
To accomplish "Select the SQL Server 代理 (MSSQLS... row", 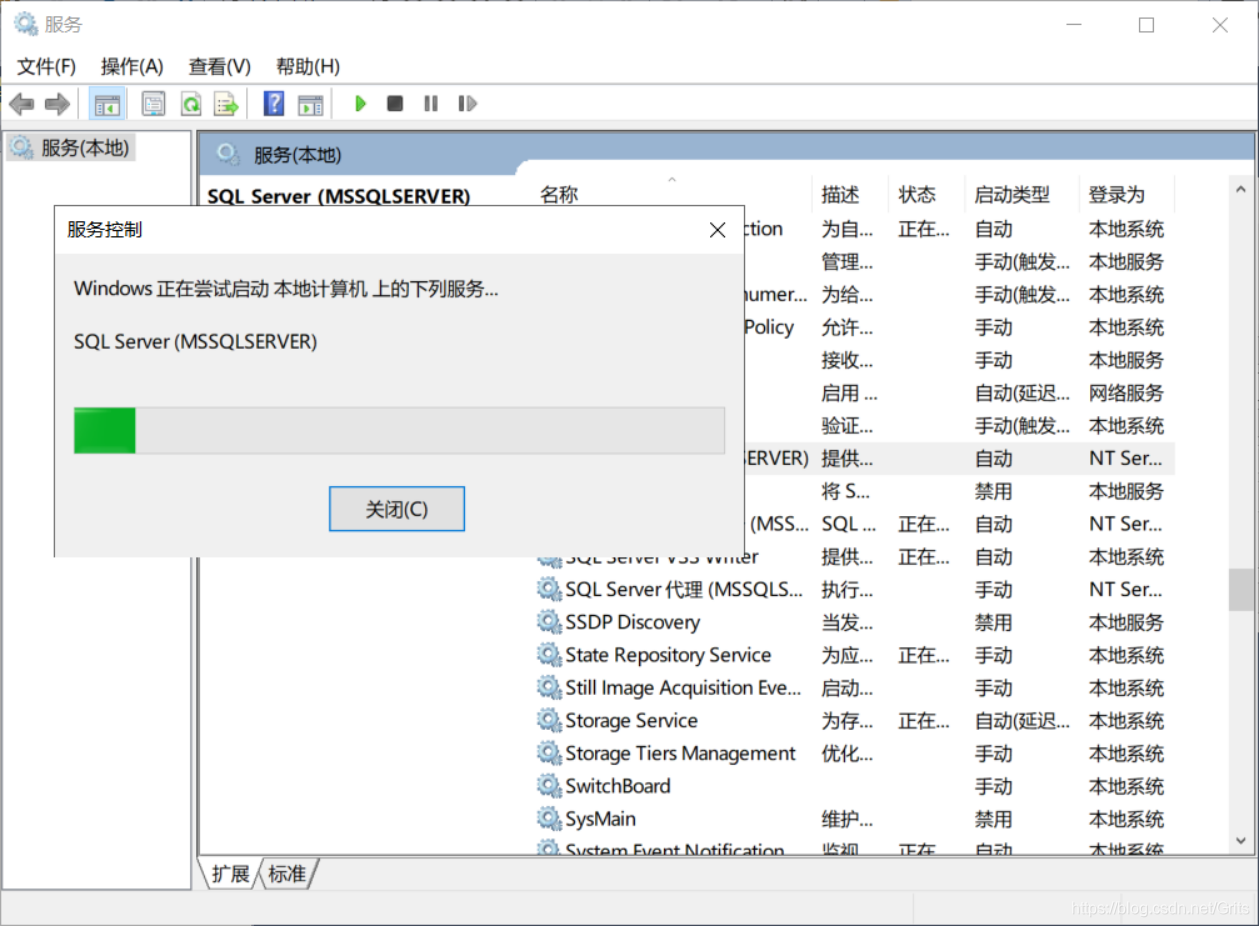I will pos(855,589).
